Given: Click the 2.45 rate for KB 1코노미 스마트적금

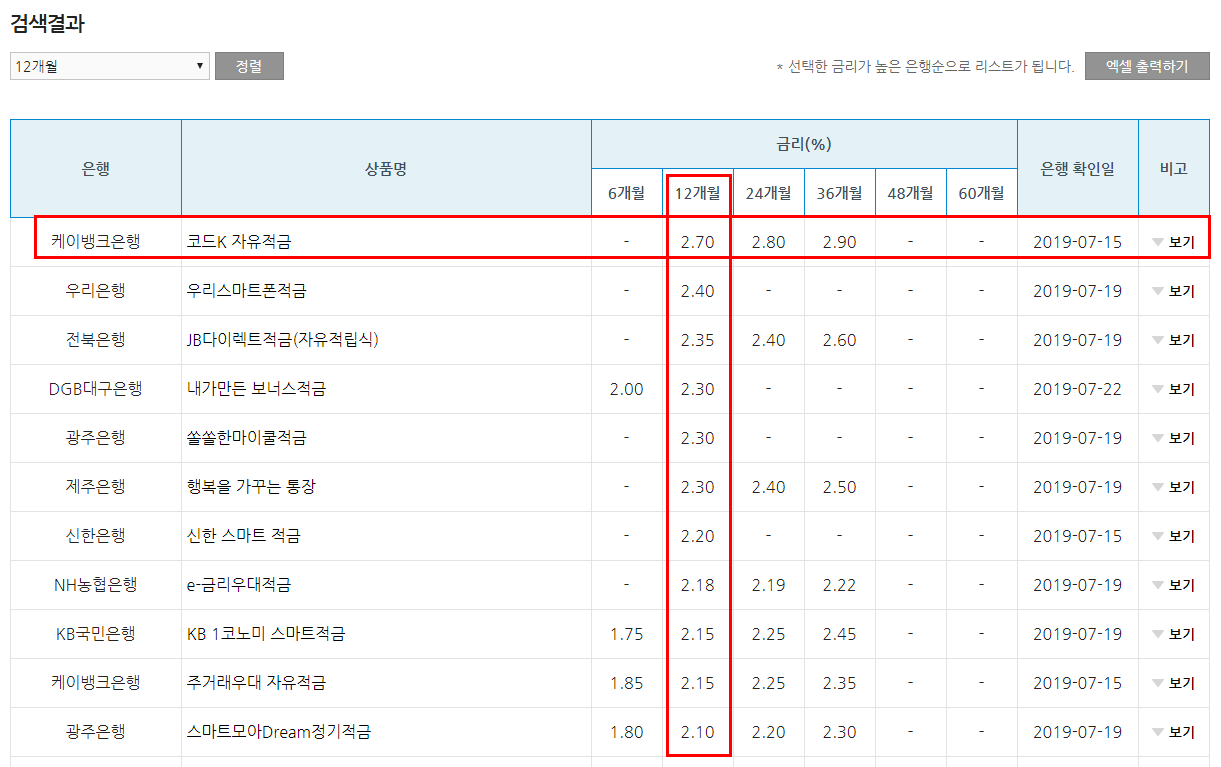Looking at the screenshot, I should (840, 634).
